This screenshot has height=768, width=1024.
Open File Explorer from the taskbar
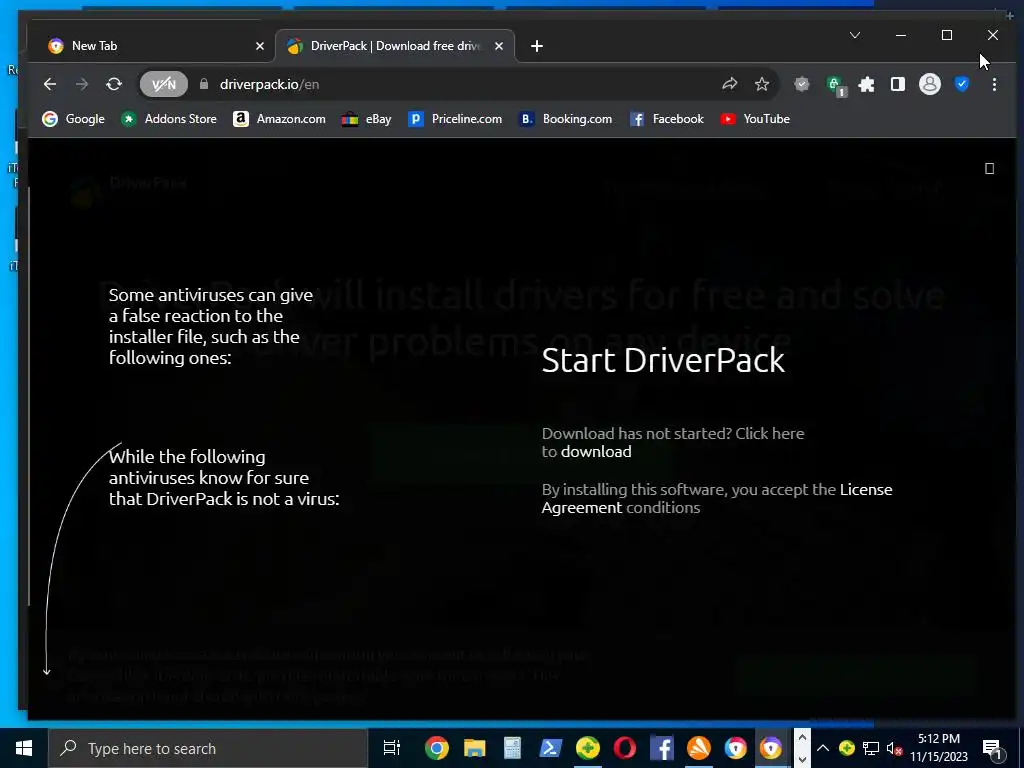[475, 748]
